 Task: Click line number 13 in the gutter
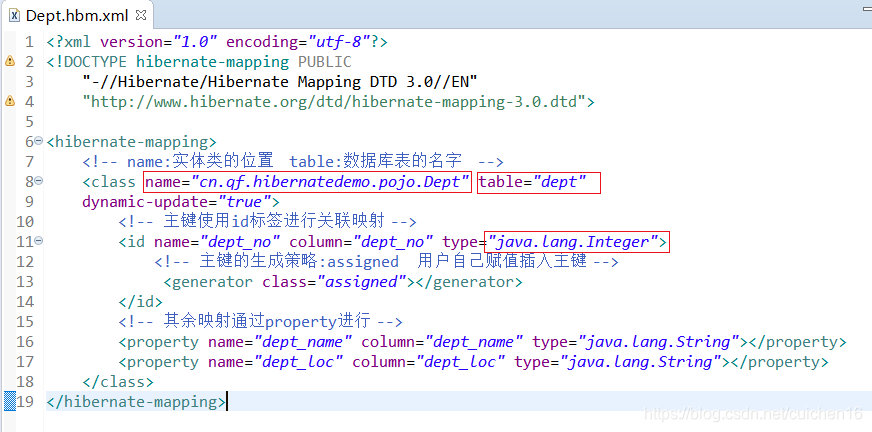tap(25, 282)
